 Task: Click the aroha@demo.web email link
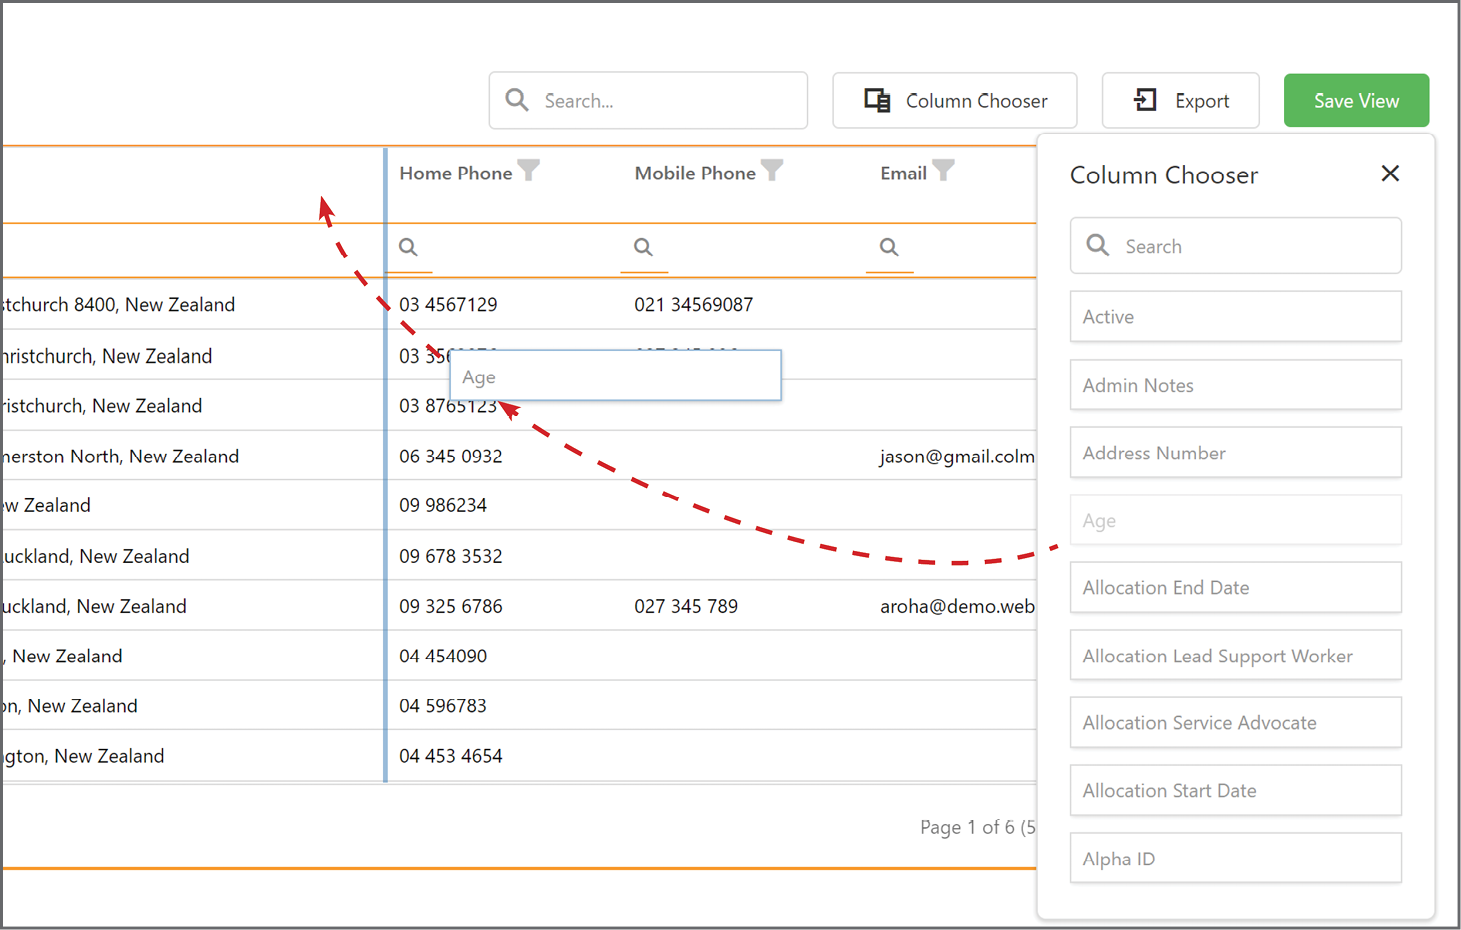pos(957,606)
